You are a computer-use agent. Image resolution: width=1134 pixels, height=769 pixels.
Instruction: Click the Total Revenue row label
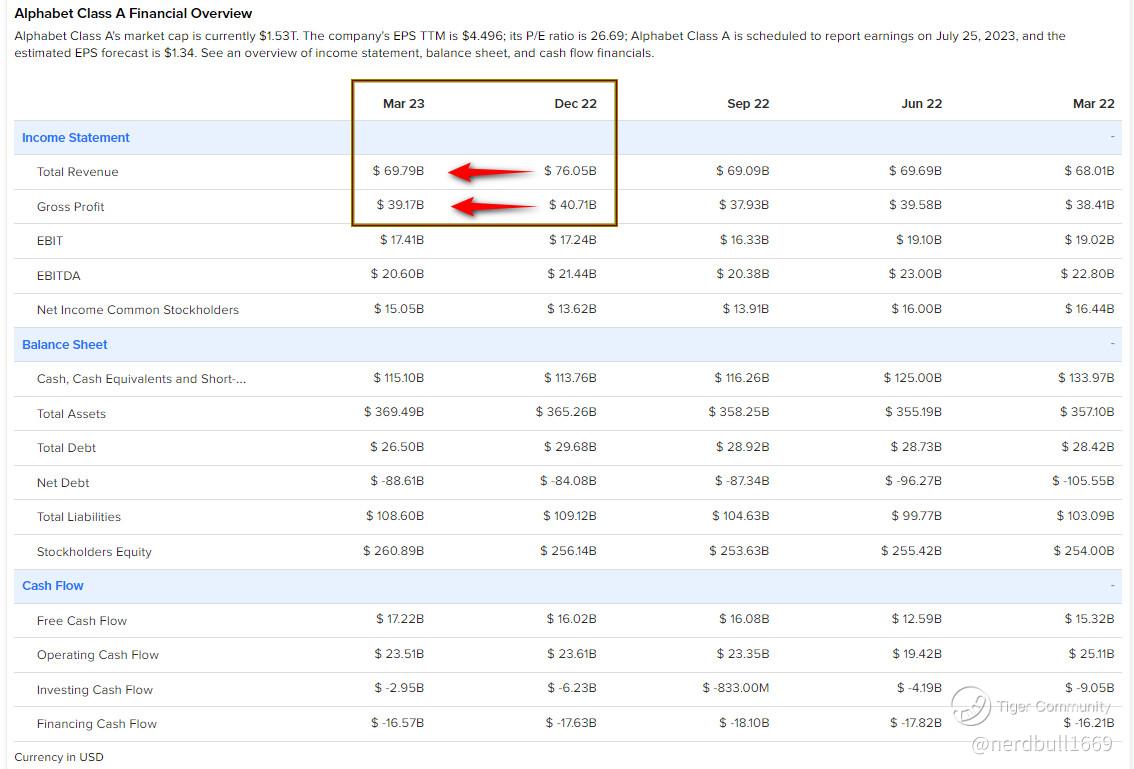pyautogui.click(x=78, y=172)
